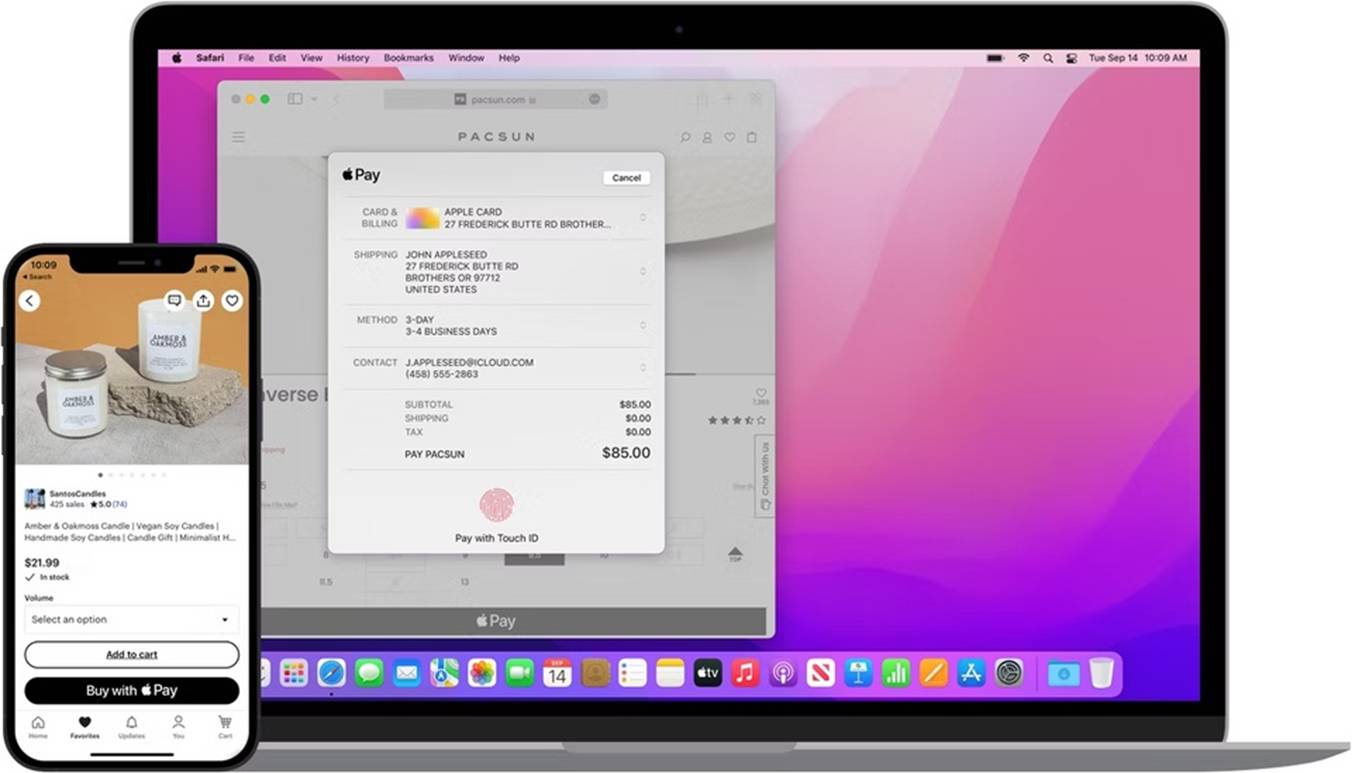Toggle the wishlist heart in Pacsun header
This screenshot has width=1352, height=773.
pyautogui.click(x=730, y=137)
